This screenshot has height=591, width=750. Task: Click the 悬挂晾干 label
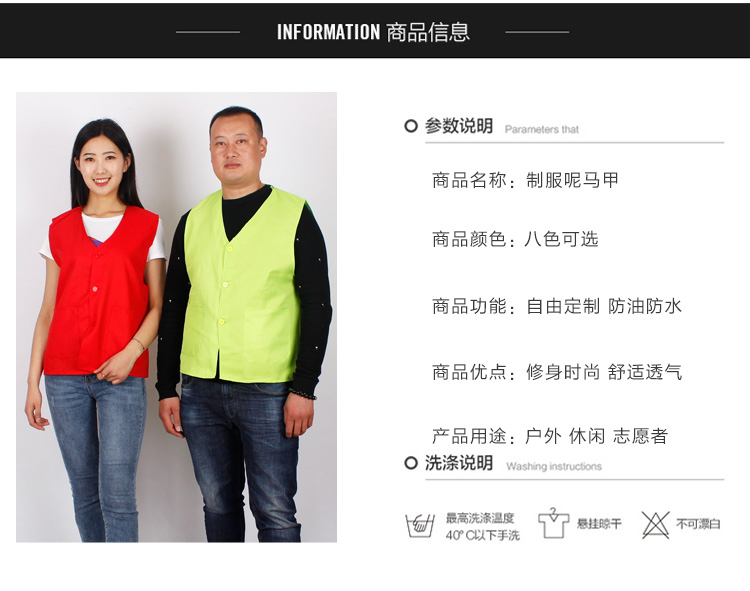pos(599,524)
